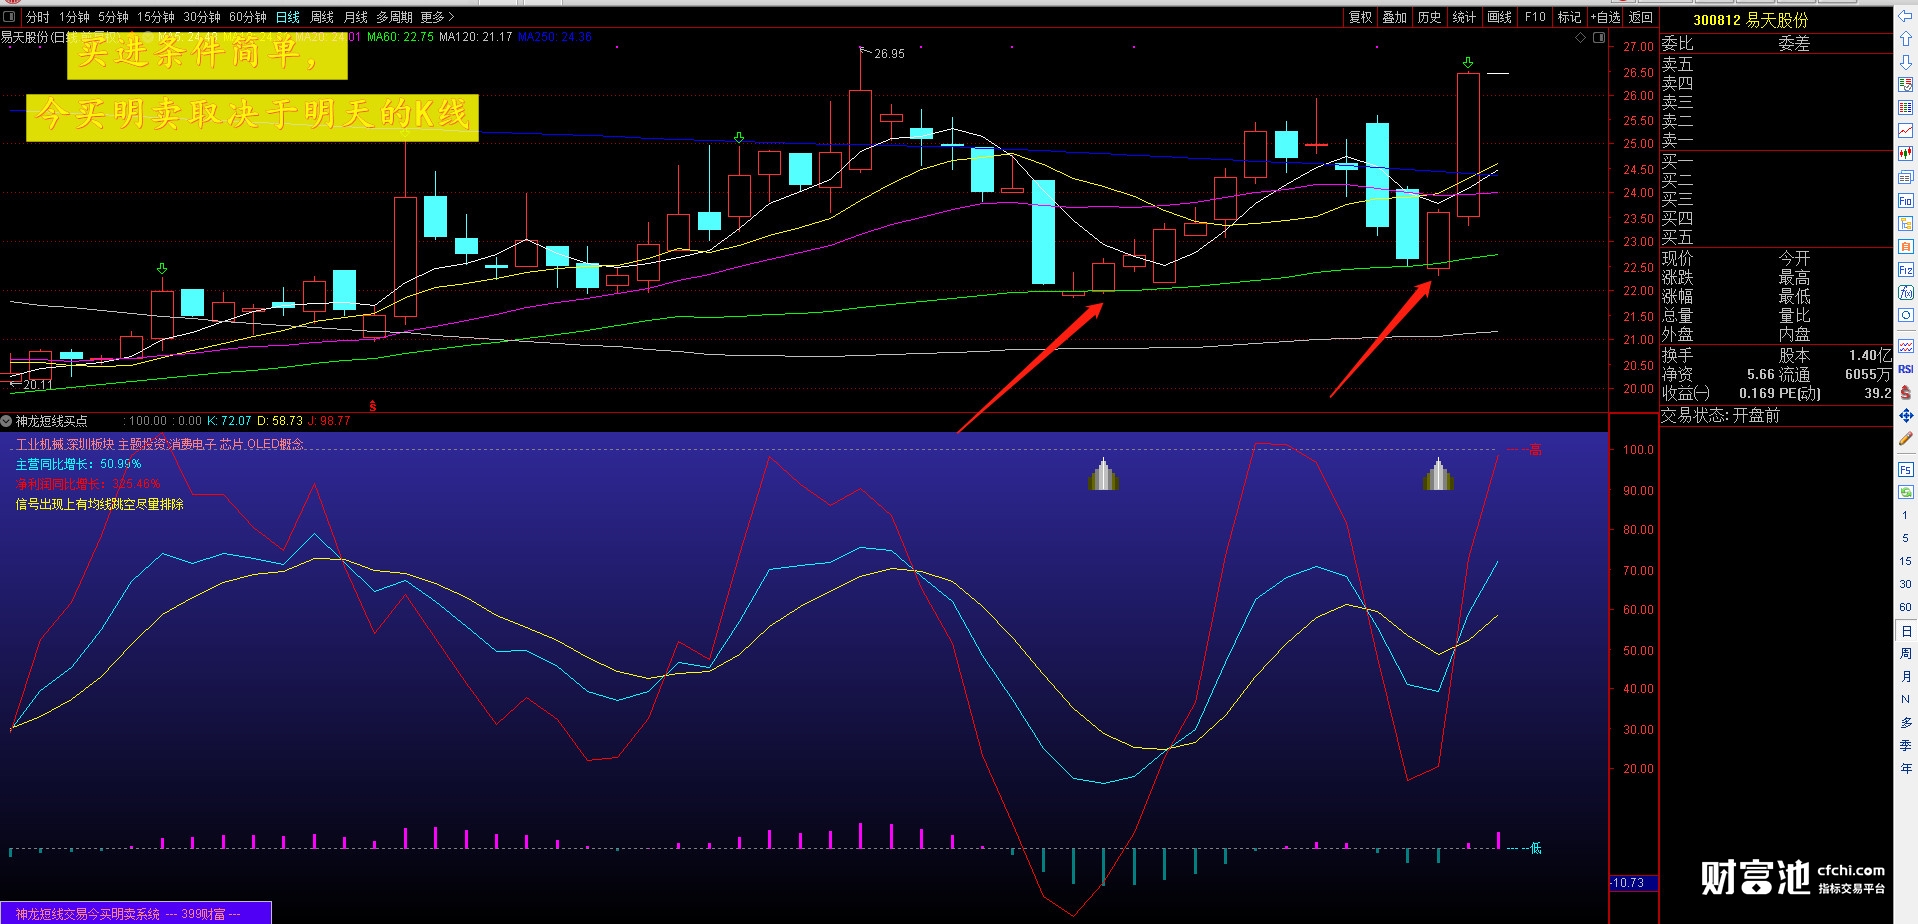Select 60-minute period in right sidebar

(x=1906, y=607)
